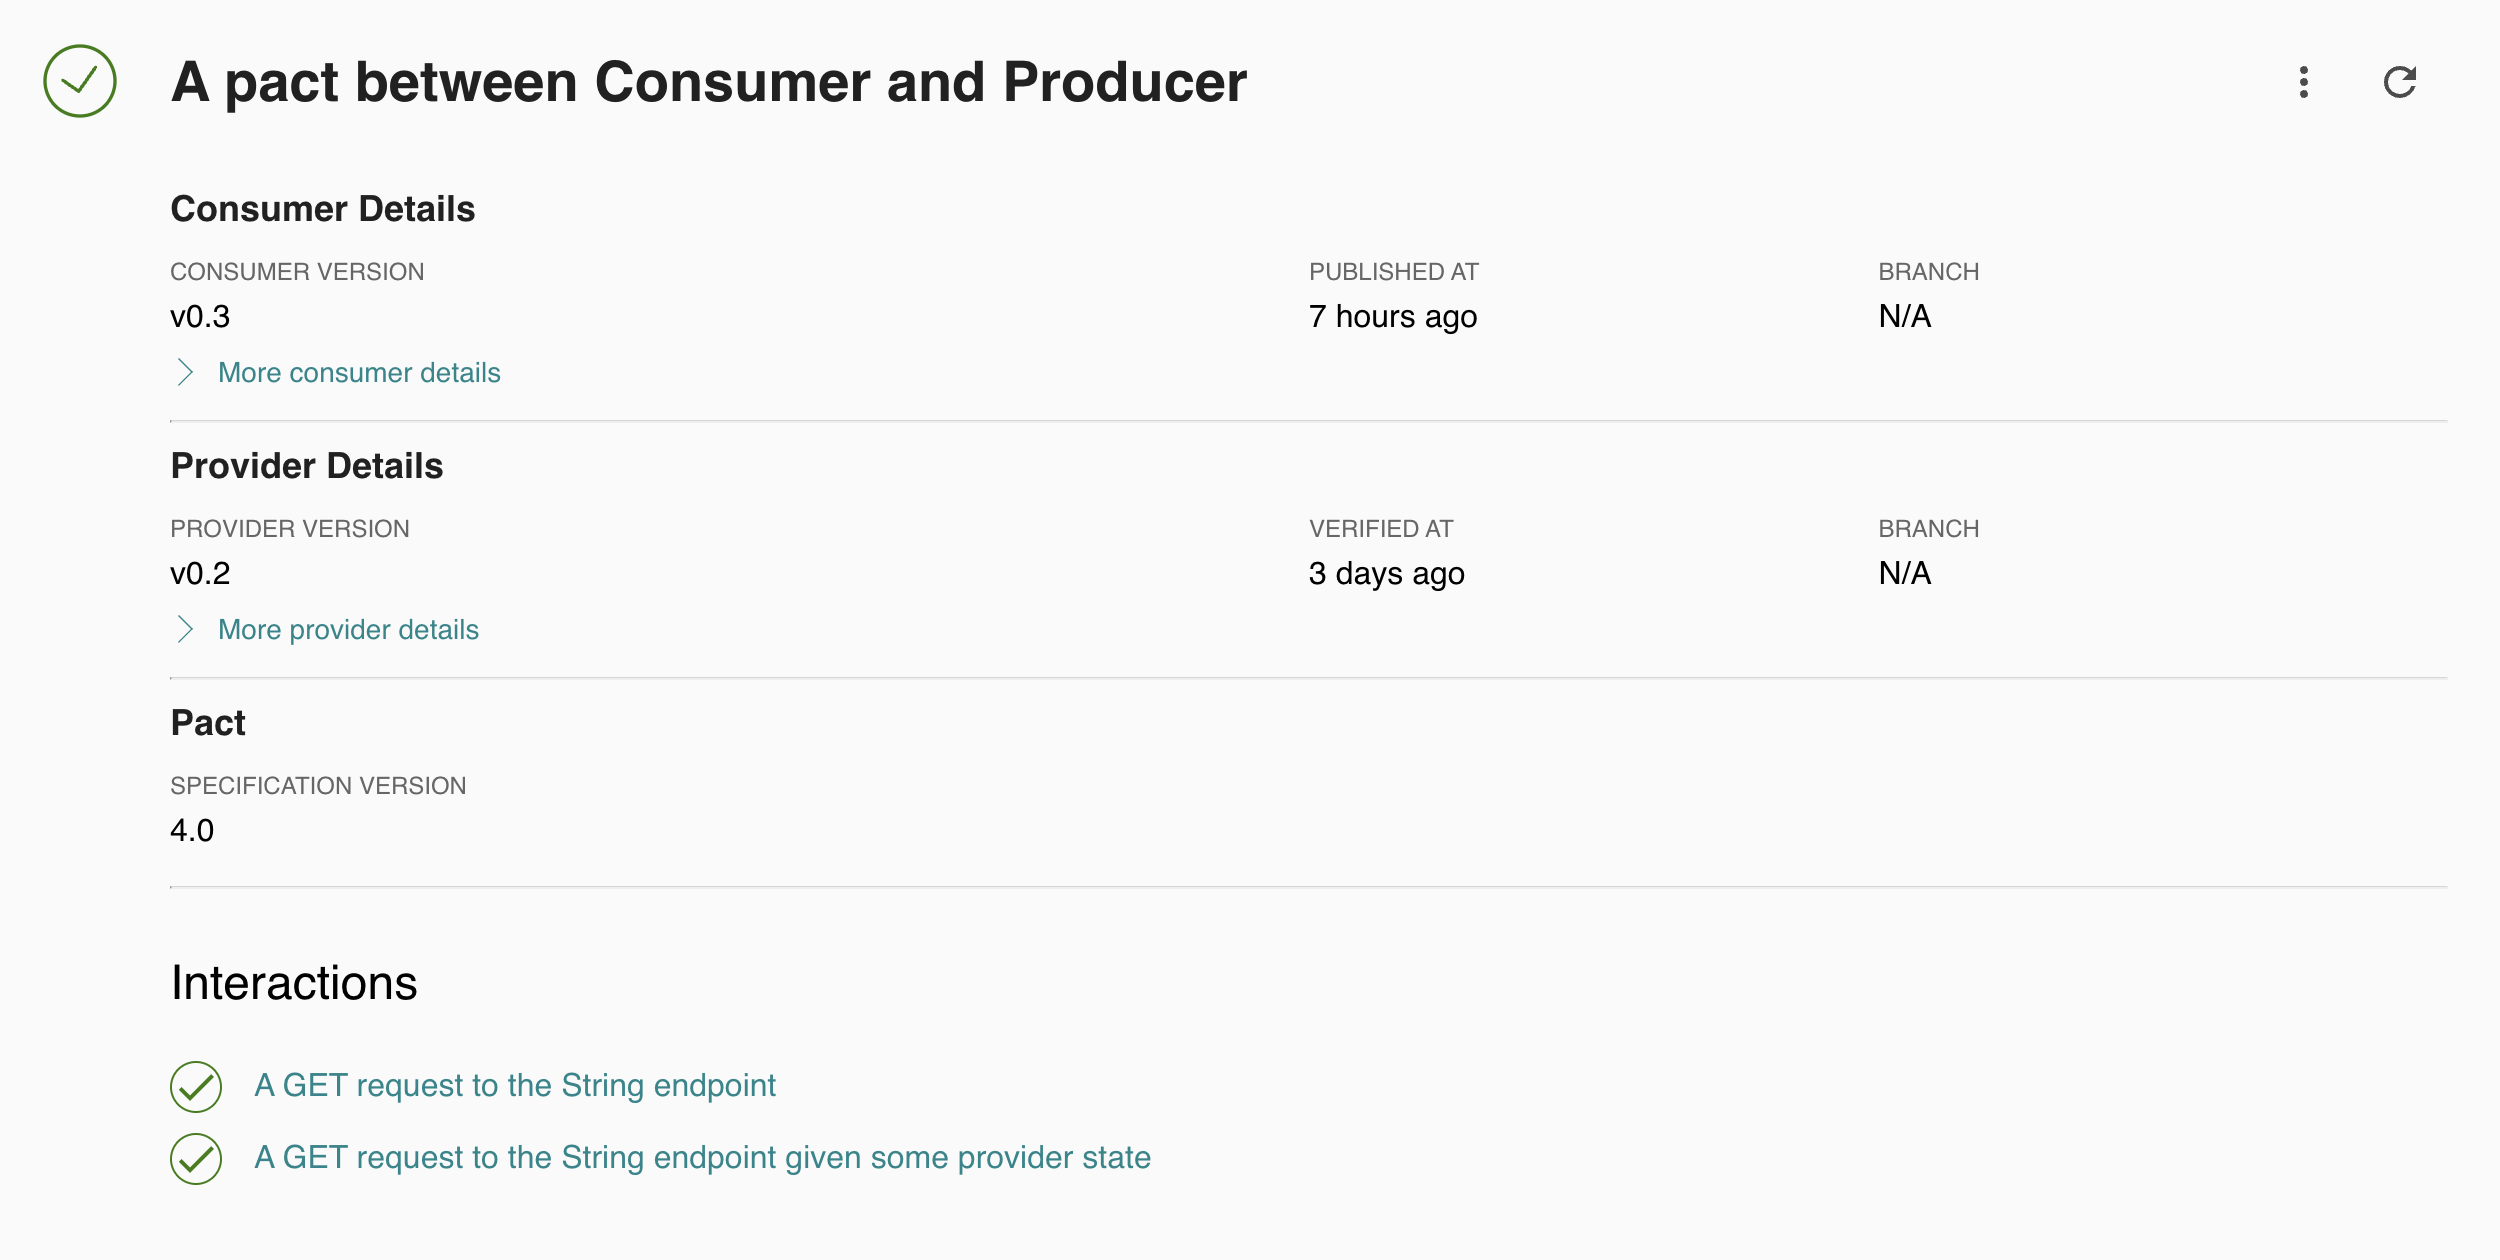Click the '3 days ago' verified time
Image resolution: width=2500 pixels, height=1260 pixels.
(1387, 574)
